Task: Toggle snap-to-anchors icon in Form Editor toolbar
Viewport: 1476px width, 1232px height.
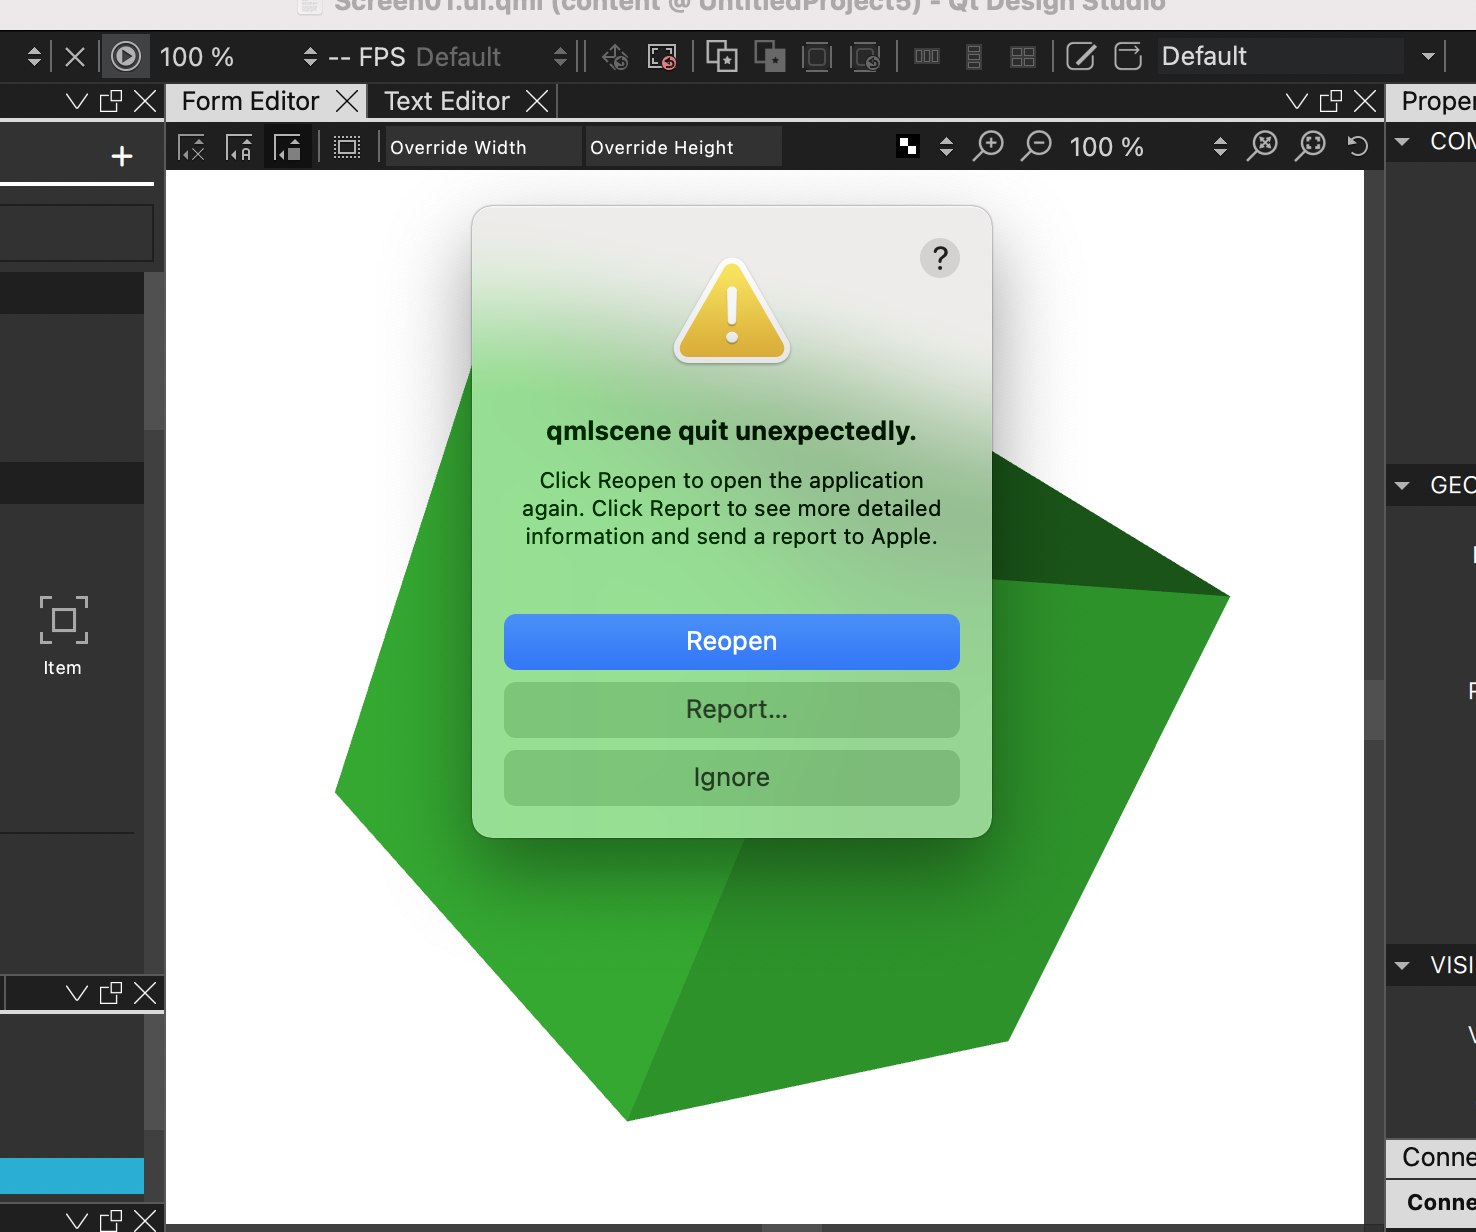Action: tap(239, 148)
